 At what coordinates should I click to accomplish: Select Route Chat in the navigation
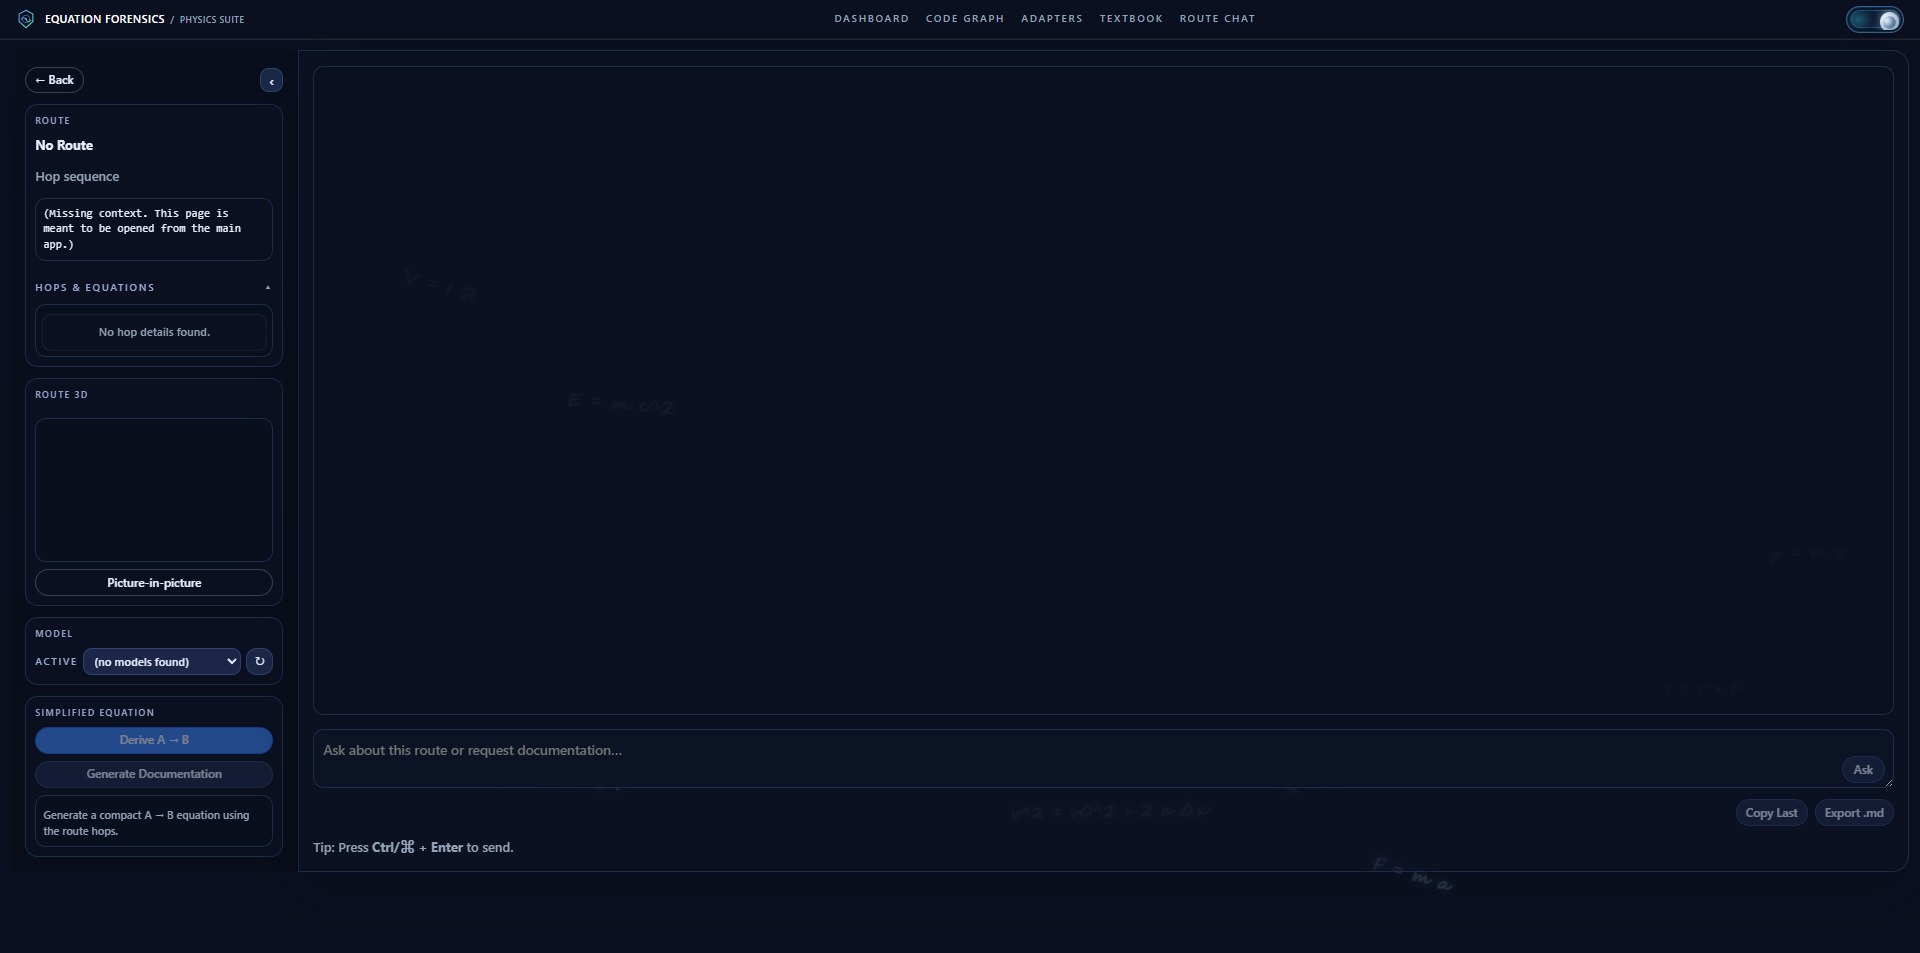1217,19
